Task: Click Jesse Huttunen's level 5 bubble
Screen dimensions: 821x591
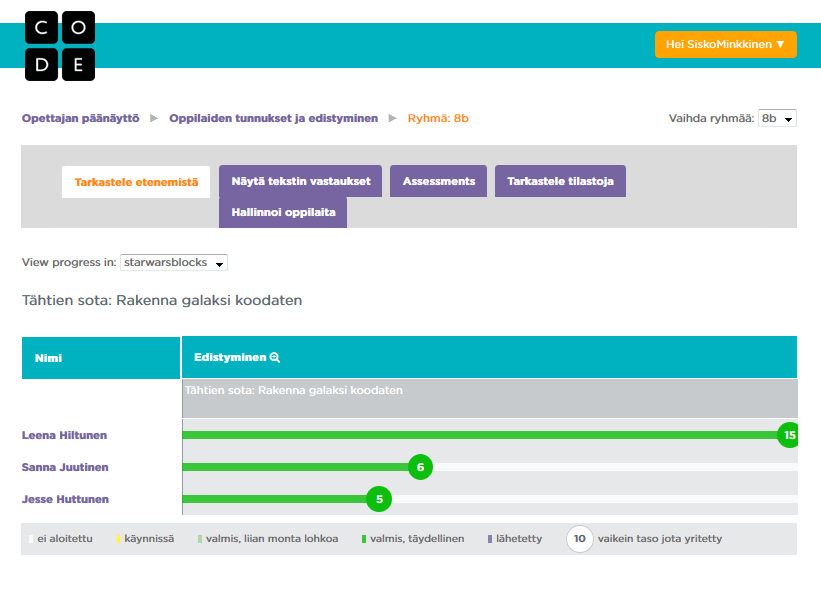Action: point(378,499)
